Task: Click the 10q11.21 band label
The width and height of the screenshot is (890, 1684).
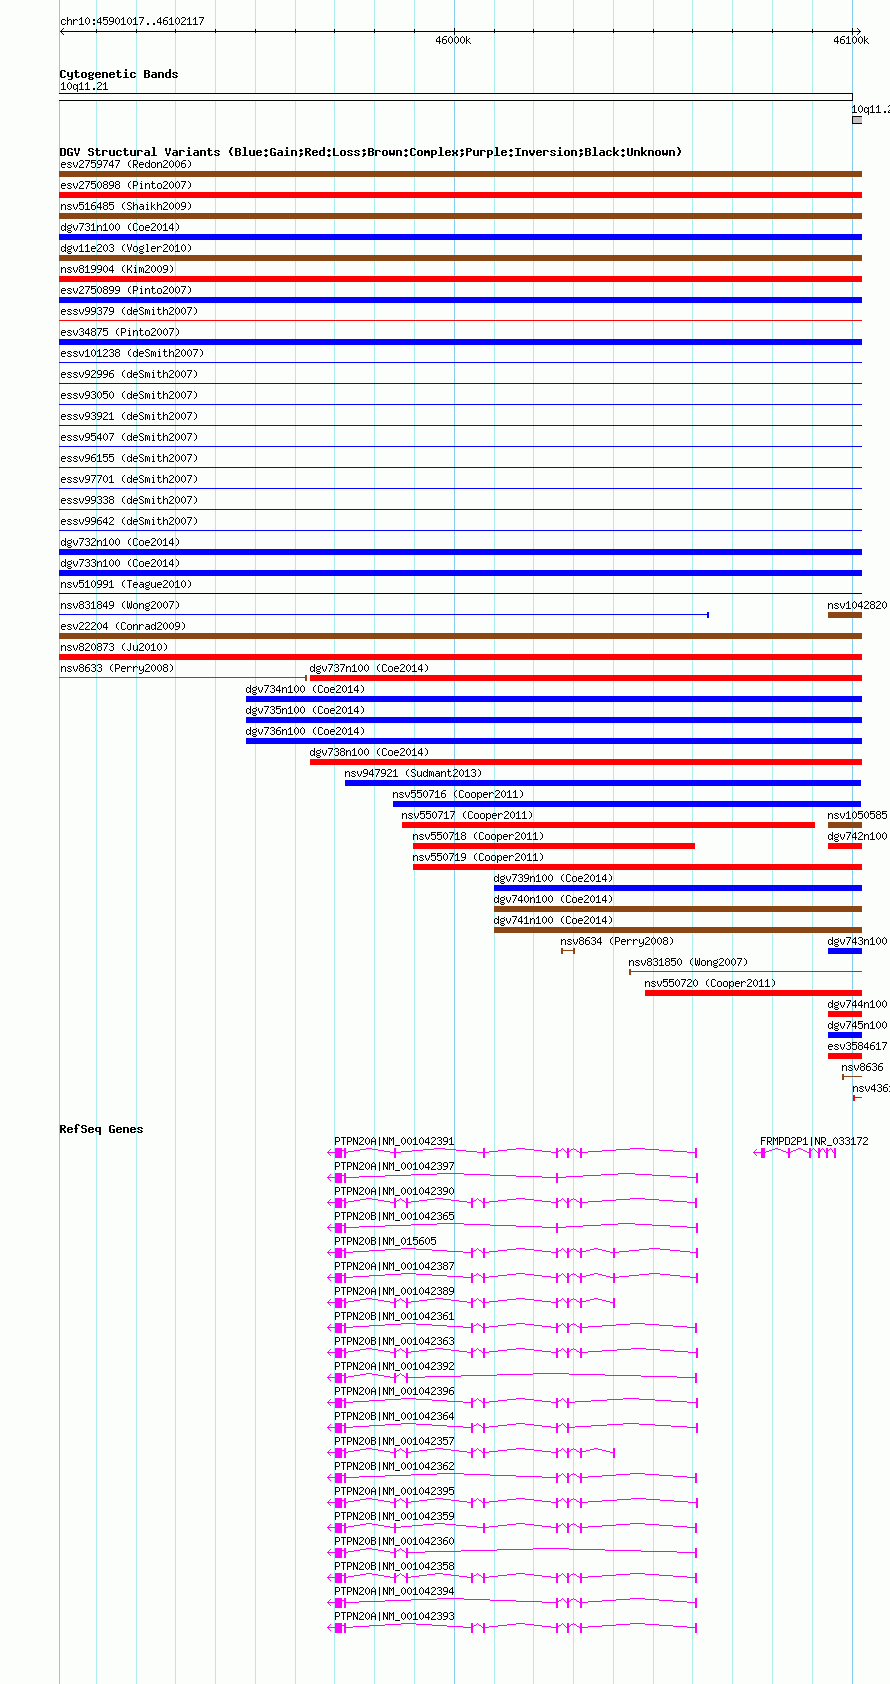Action: coord(84,86)
